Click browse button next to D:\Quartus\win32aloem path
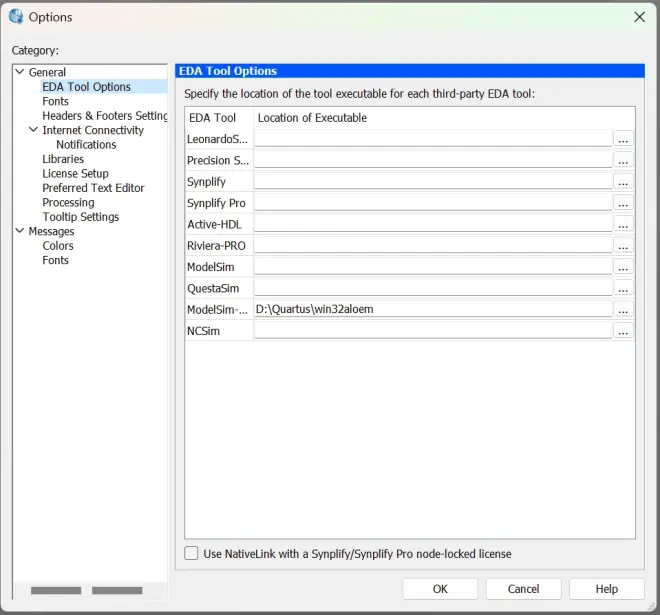The image size is (660, 615). [623, 310]
